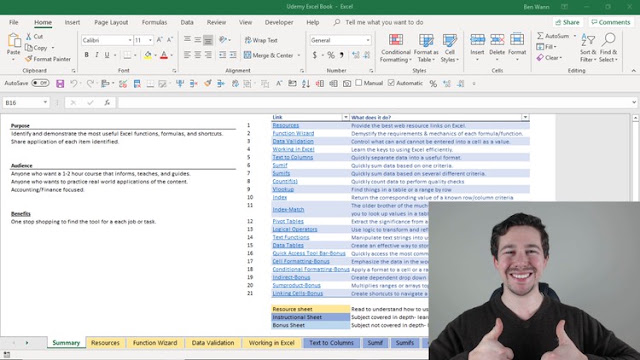Open the General number format dropdown
Viewport: 640px width, 360px height.
point(368,40)
